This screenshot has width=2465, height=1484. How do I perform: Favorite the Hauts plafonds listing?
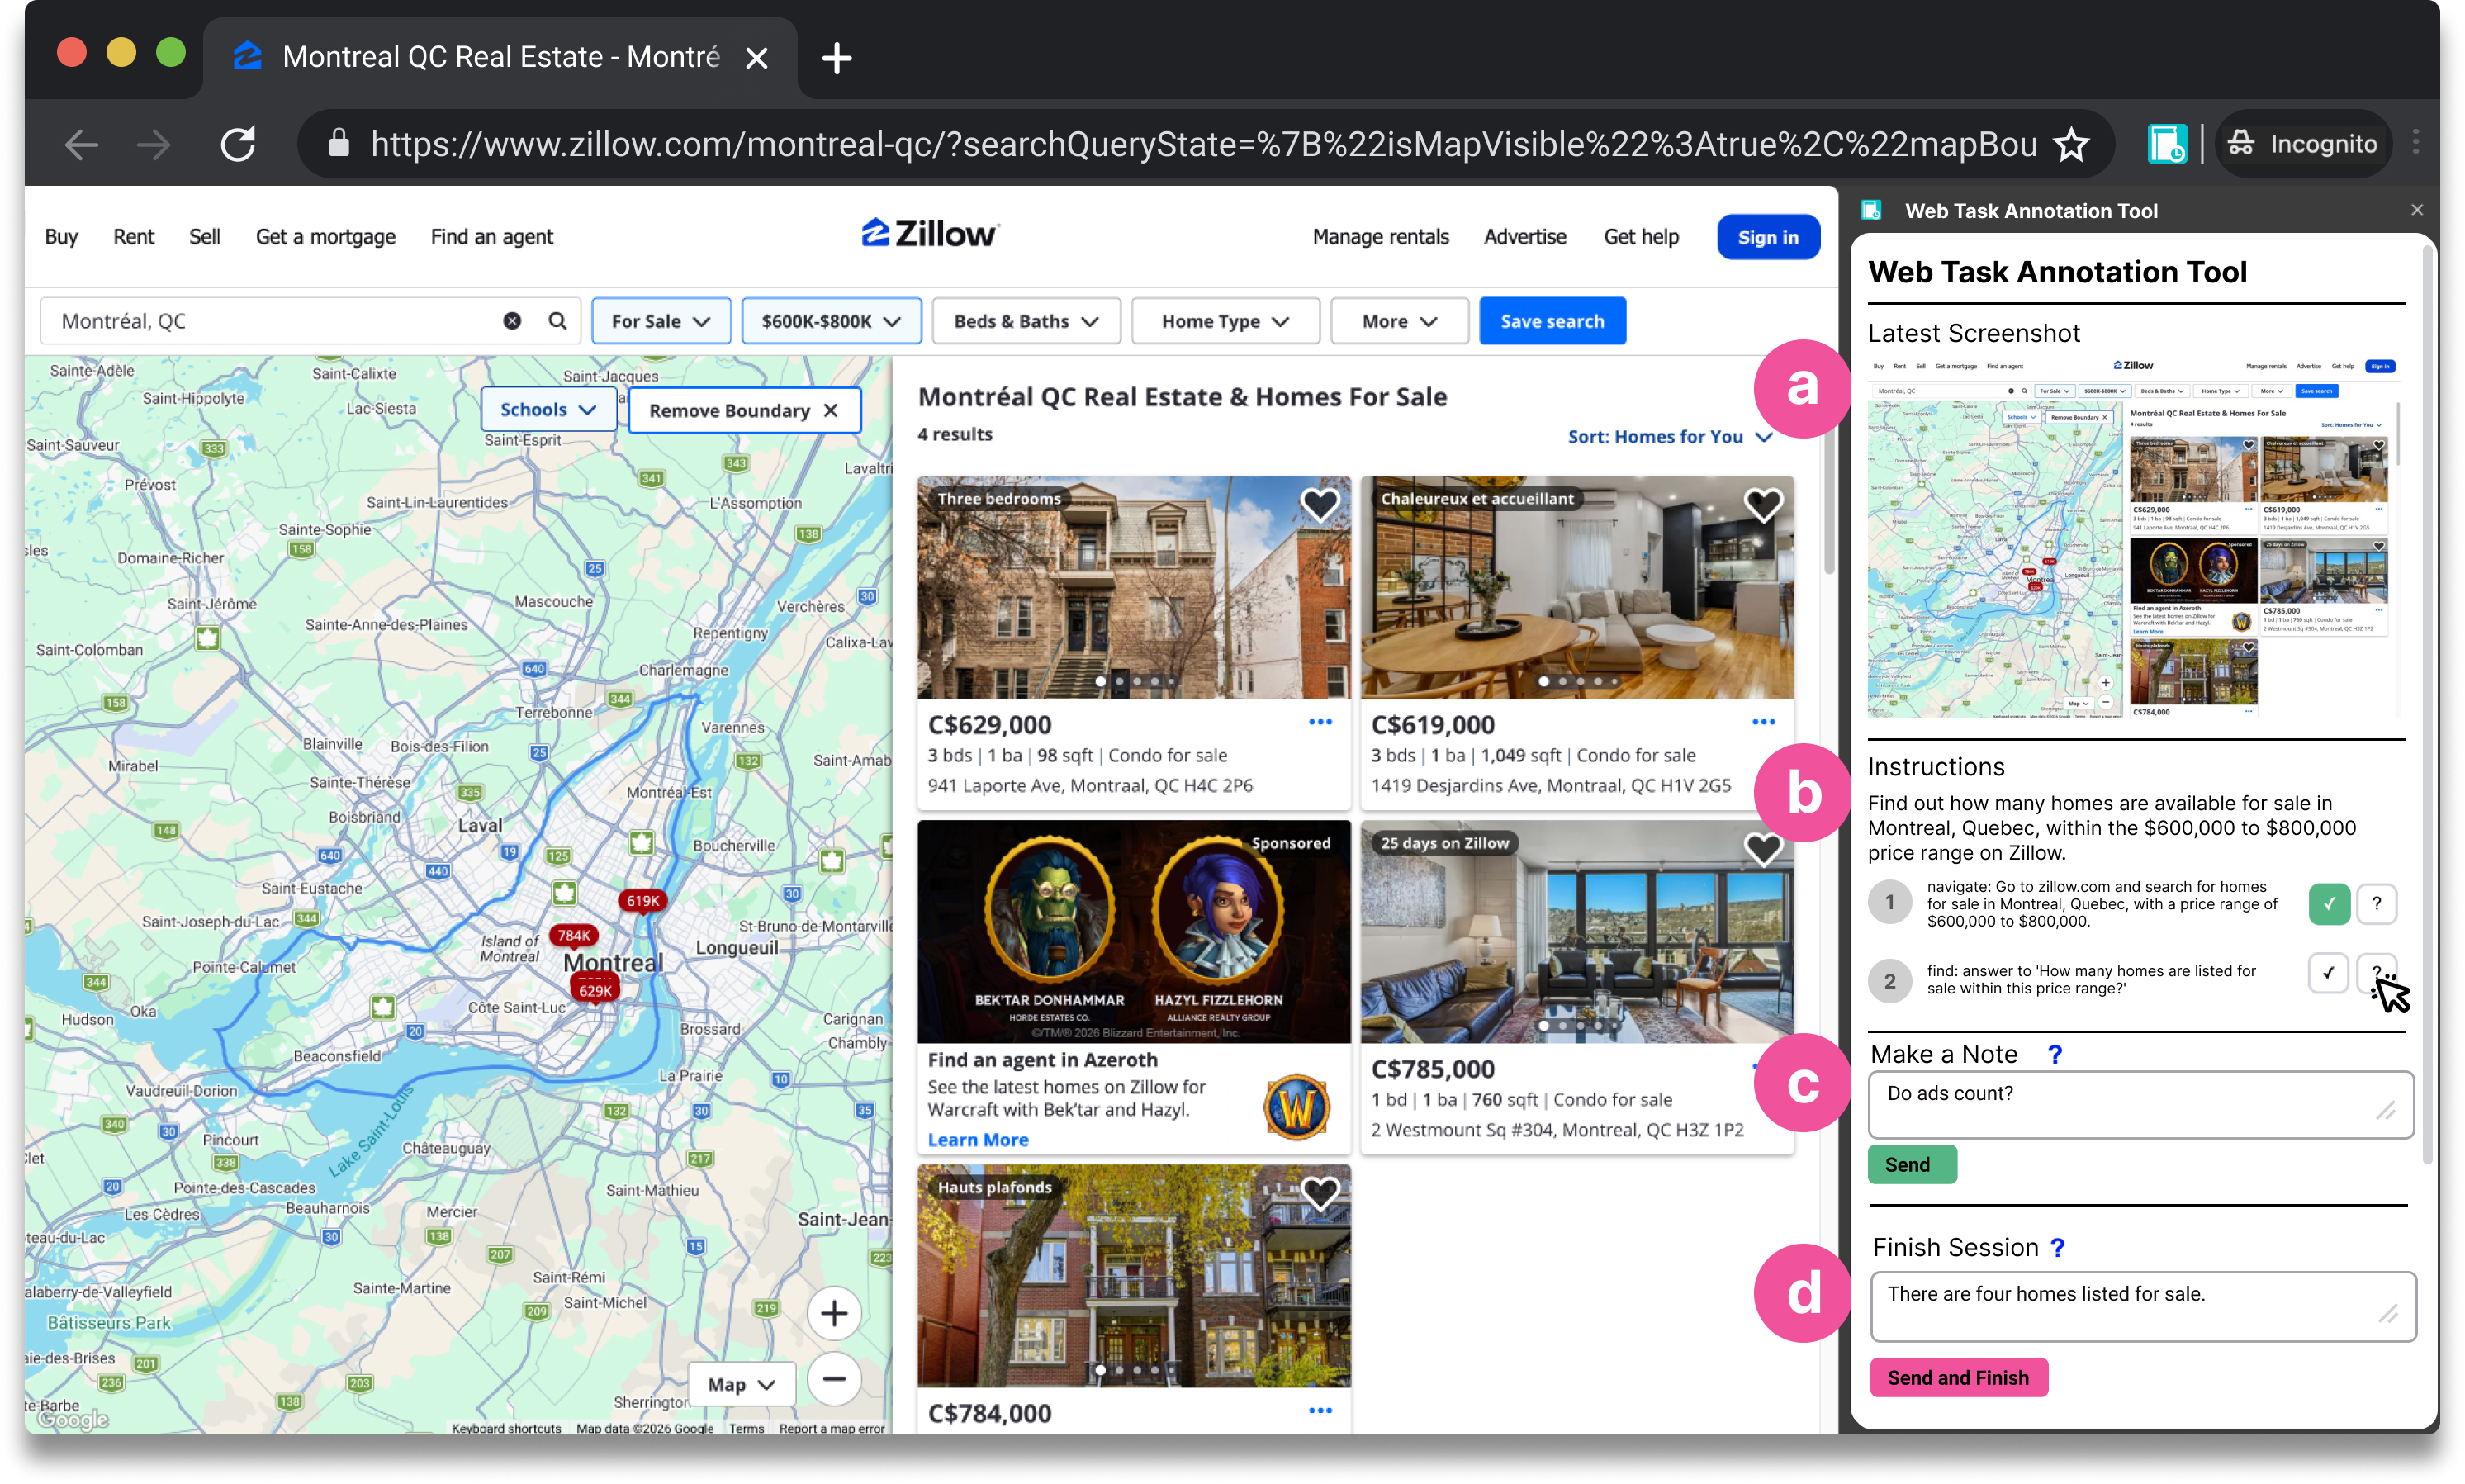(x=1320, y=1193)
